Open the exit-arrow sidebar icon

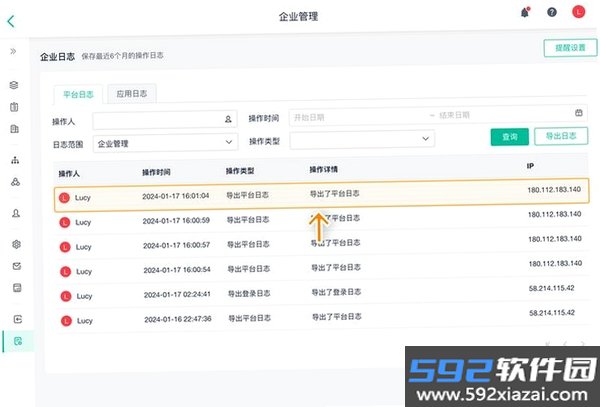pyautogui.click(x=18, y=319)
